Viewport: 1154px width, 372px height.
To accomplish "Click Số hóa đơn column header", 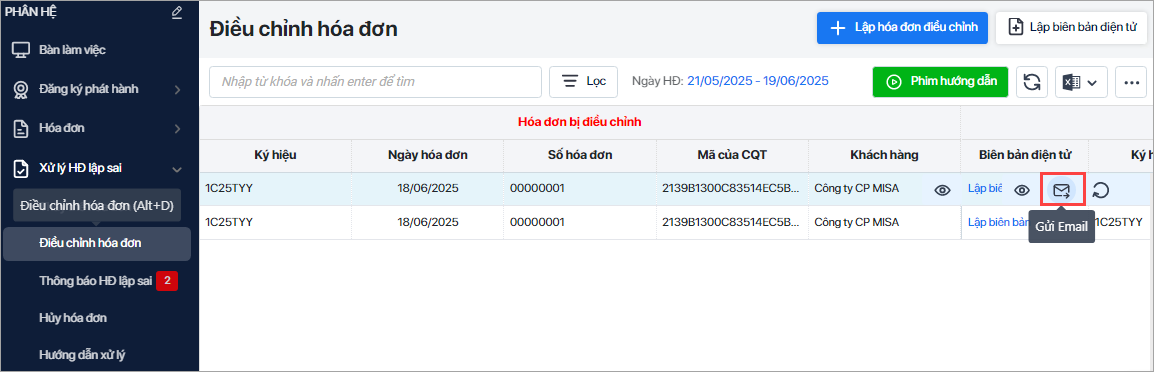I will pos(580,155).
